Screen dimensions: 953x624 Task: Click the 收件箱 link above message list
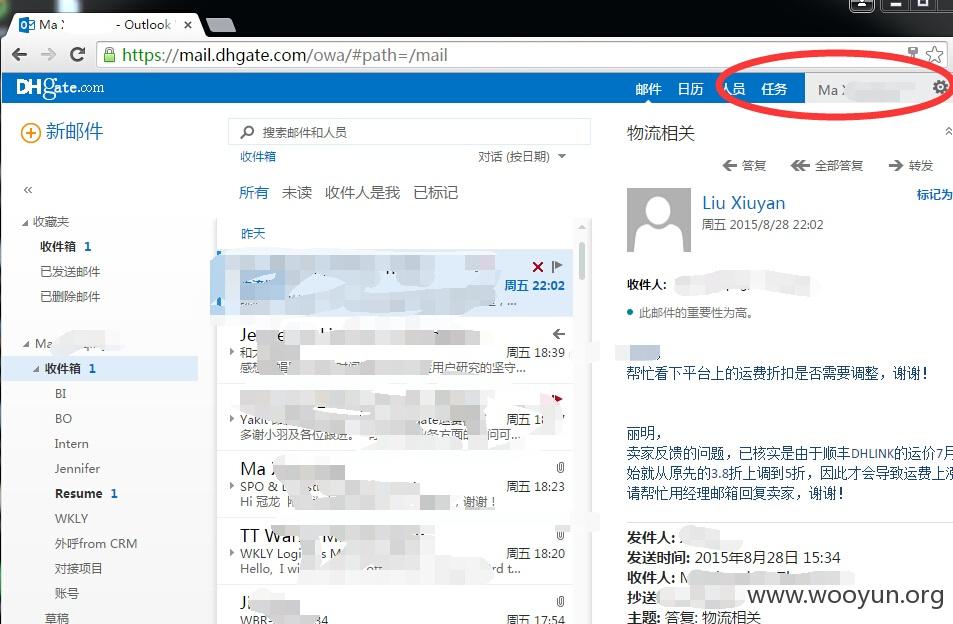(x=258, y=157)
